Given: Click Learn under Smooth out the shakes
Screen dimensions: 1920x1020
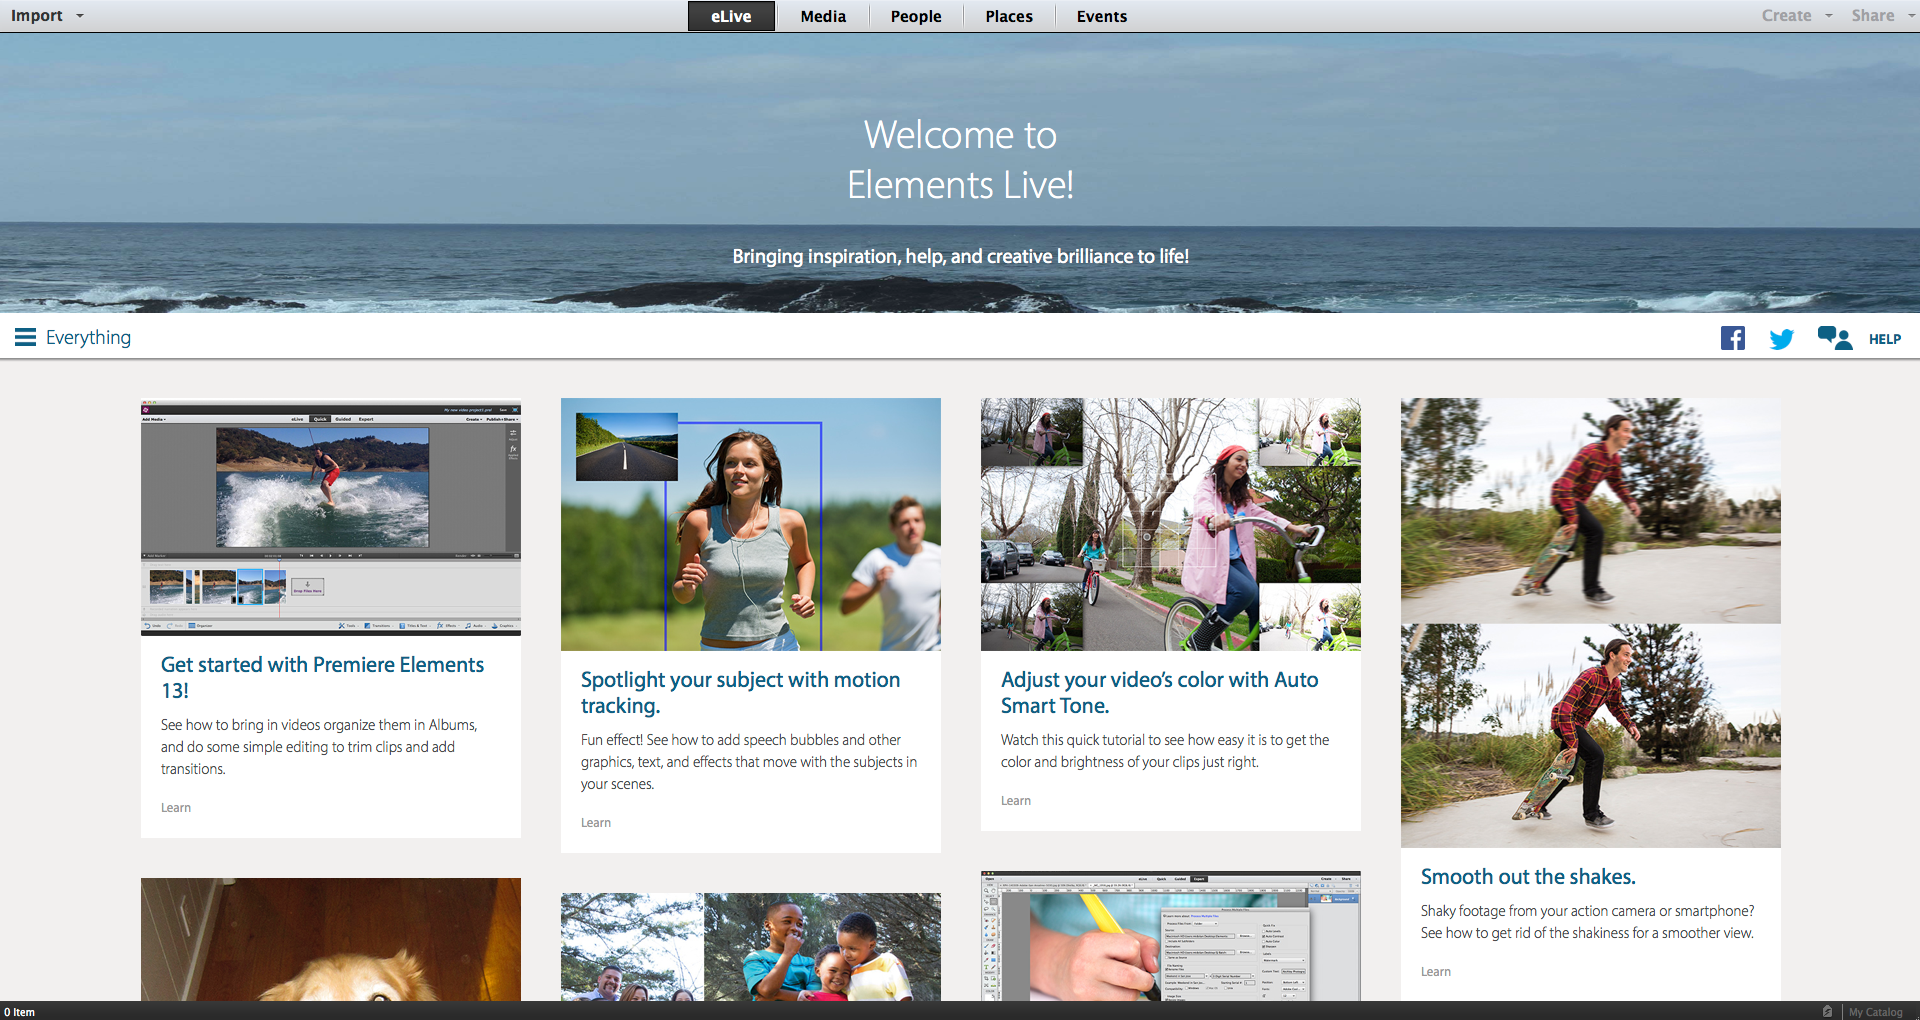Looking at the screenshot, I should [1436, 972].
